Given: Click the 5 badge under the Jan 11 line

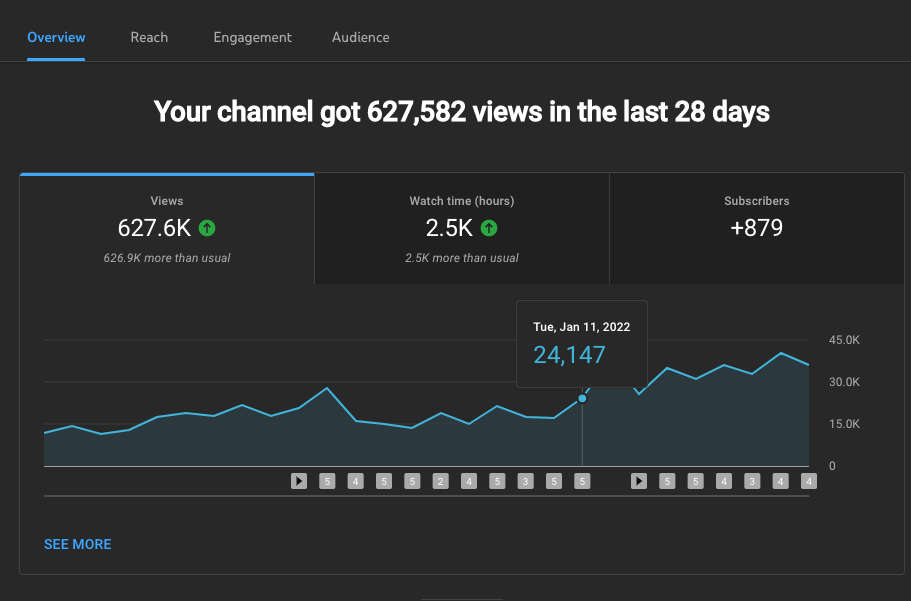Looking at the screenshot, I should (582, 481).
